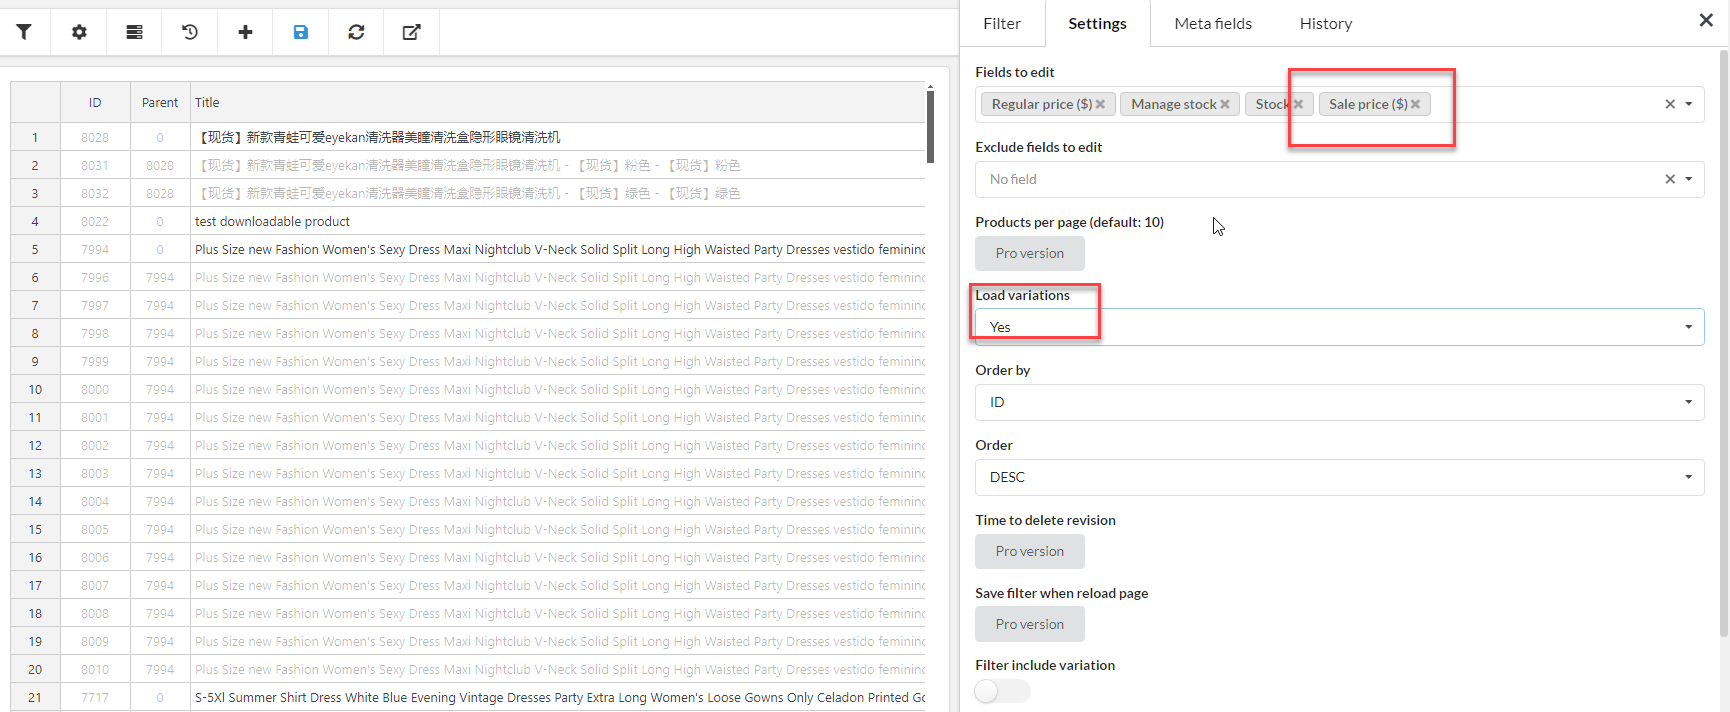Select the title cell in row 1
This screenshot has height=712, width=1730.
click(x=558, y=137)
